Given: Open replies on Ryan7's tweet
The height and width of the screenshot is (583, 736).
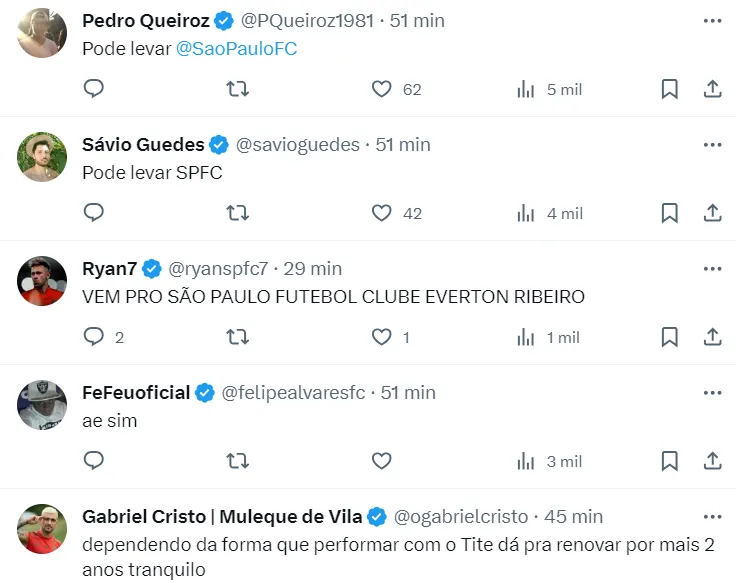Looking at the screenshot, I should 94,337.
